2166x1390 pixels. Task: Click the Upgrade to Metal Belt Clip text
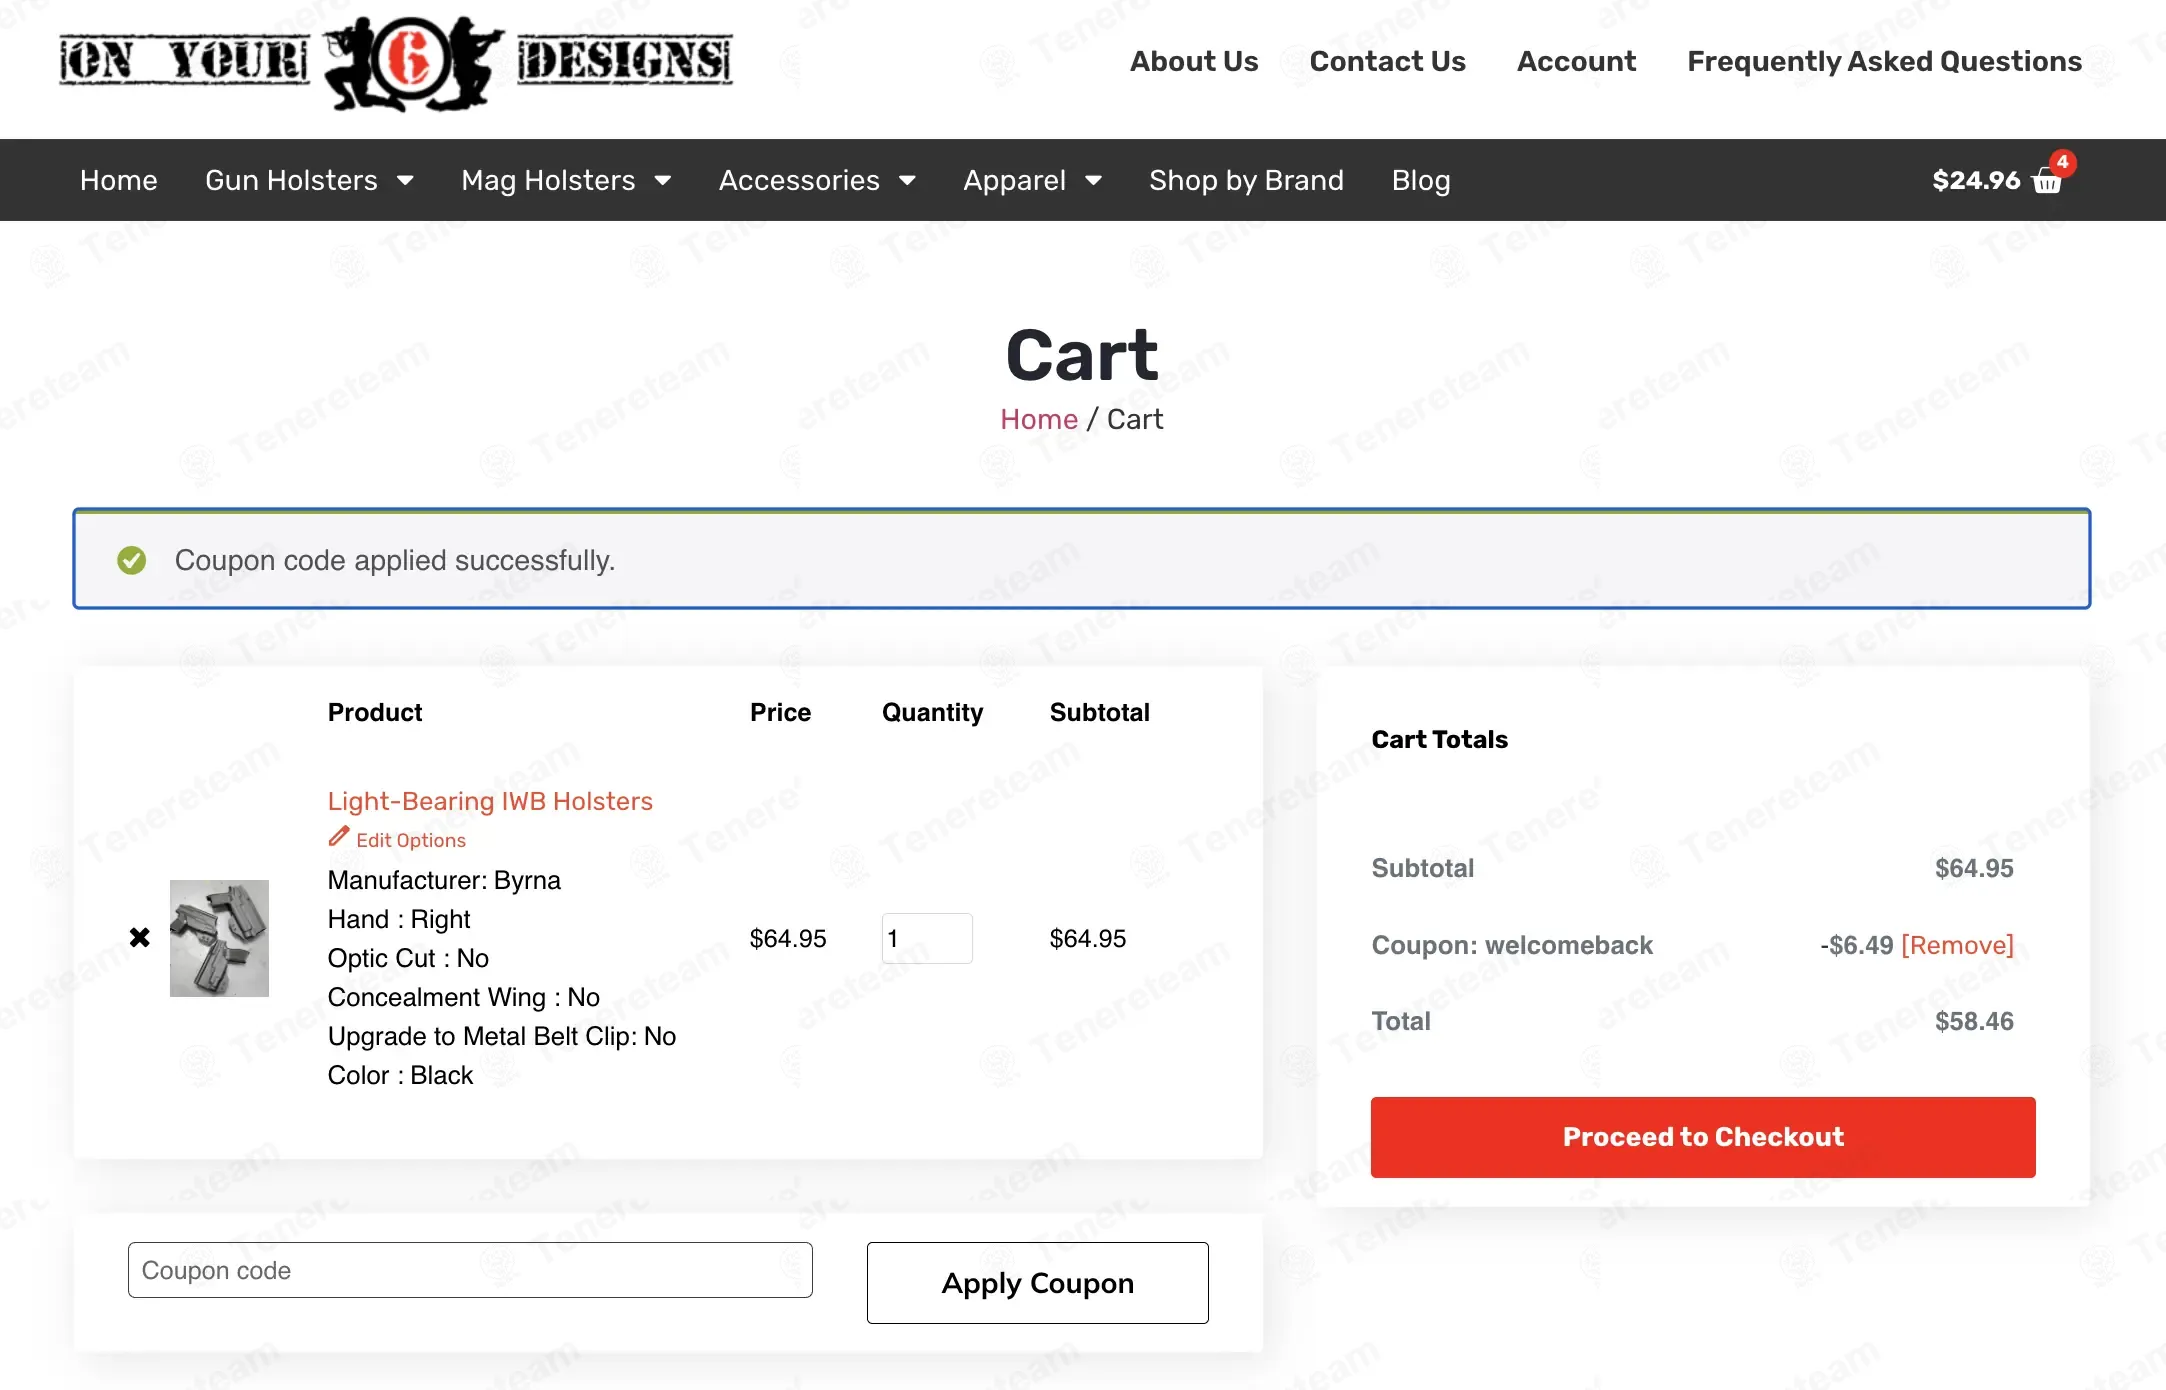tap(502, 1036)
